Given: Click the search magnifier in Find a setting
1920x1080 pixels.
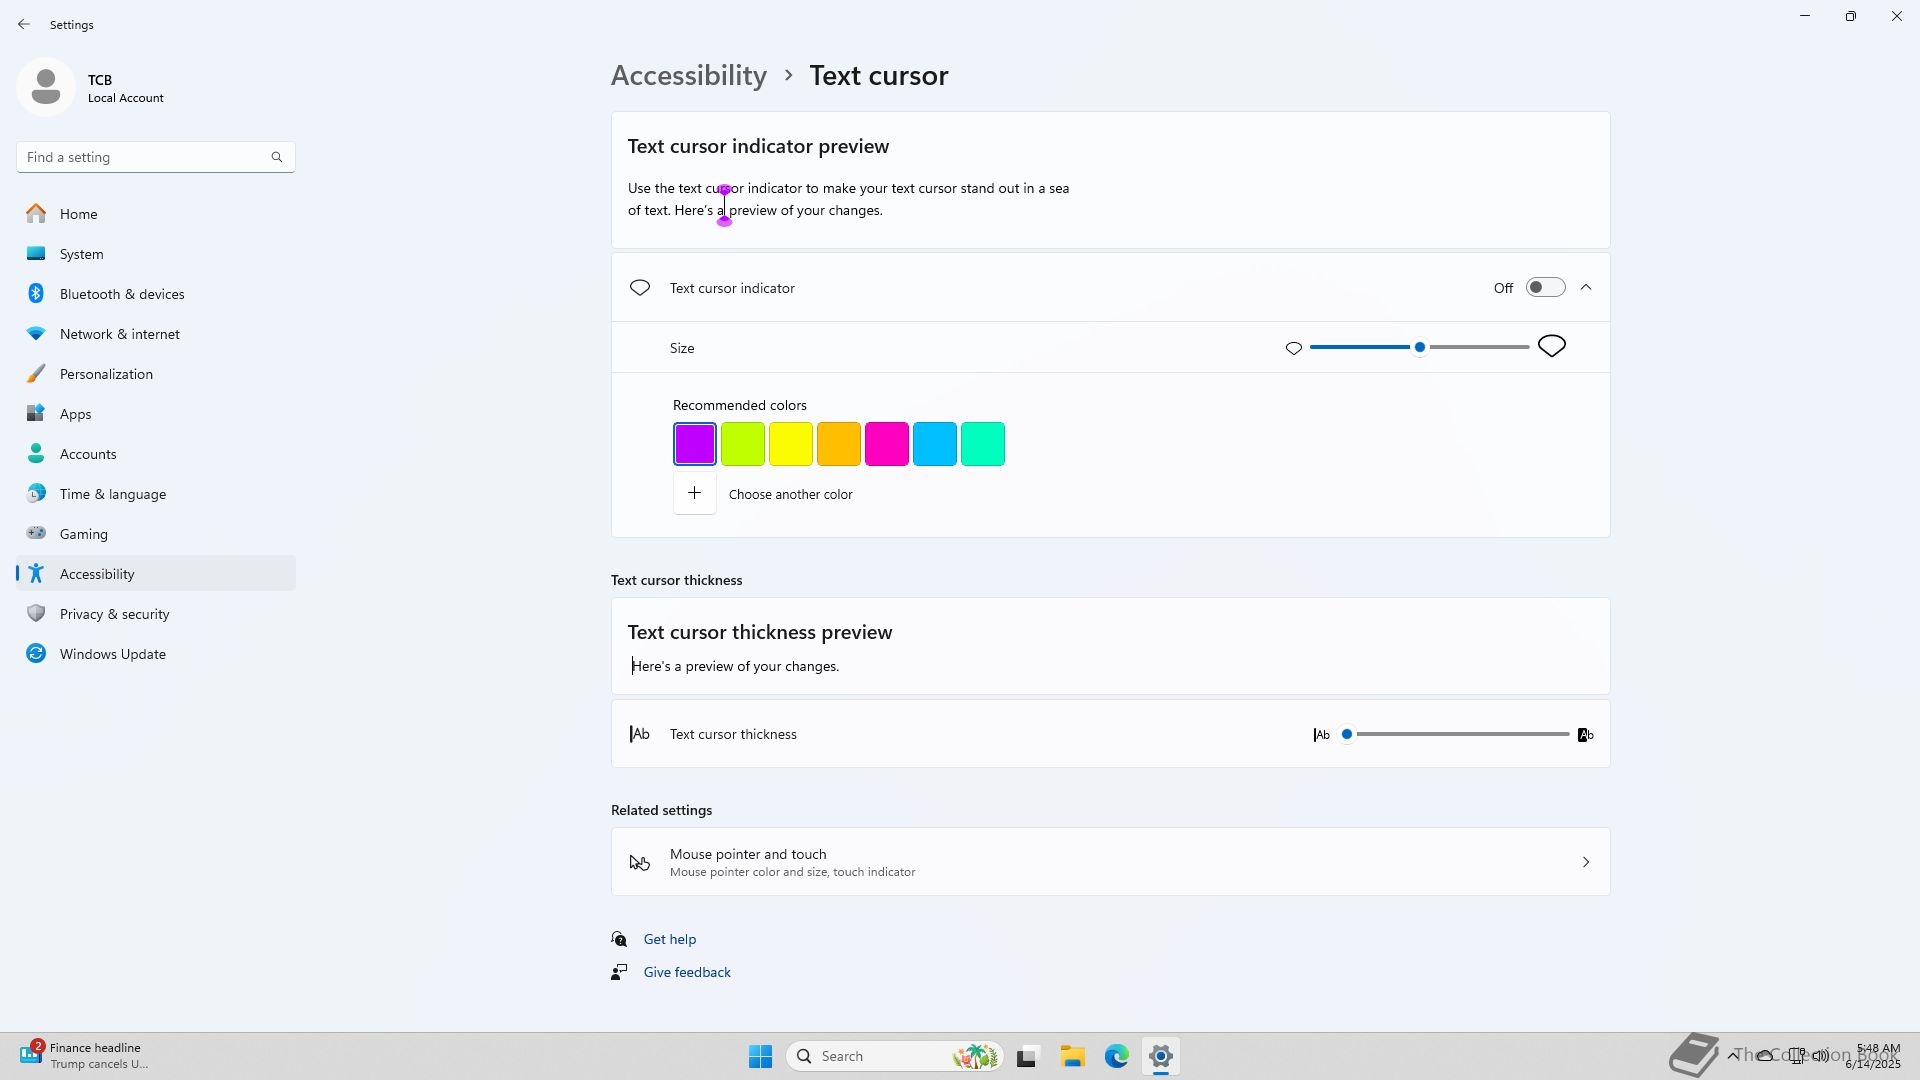Looking at the screenshot, I should click(277, 157).
